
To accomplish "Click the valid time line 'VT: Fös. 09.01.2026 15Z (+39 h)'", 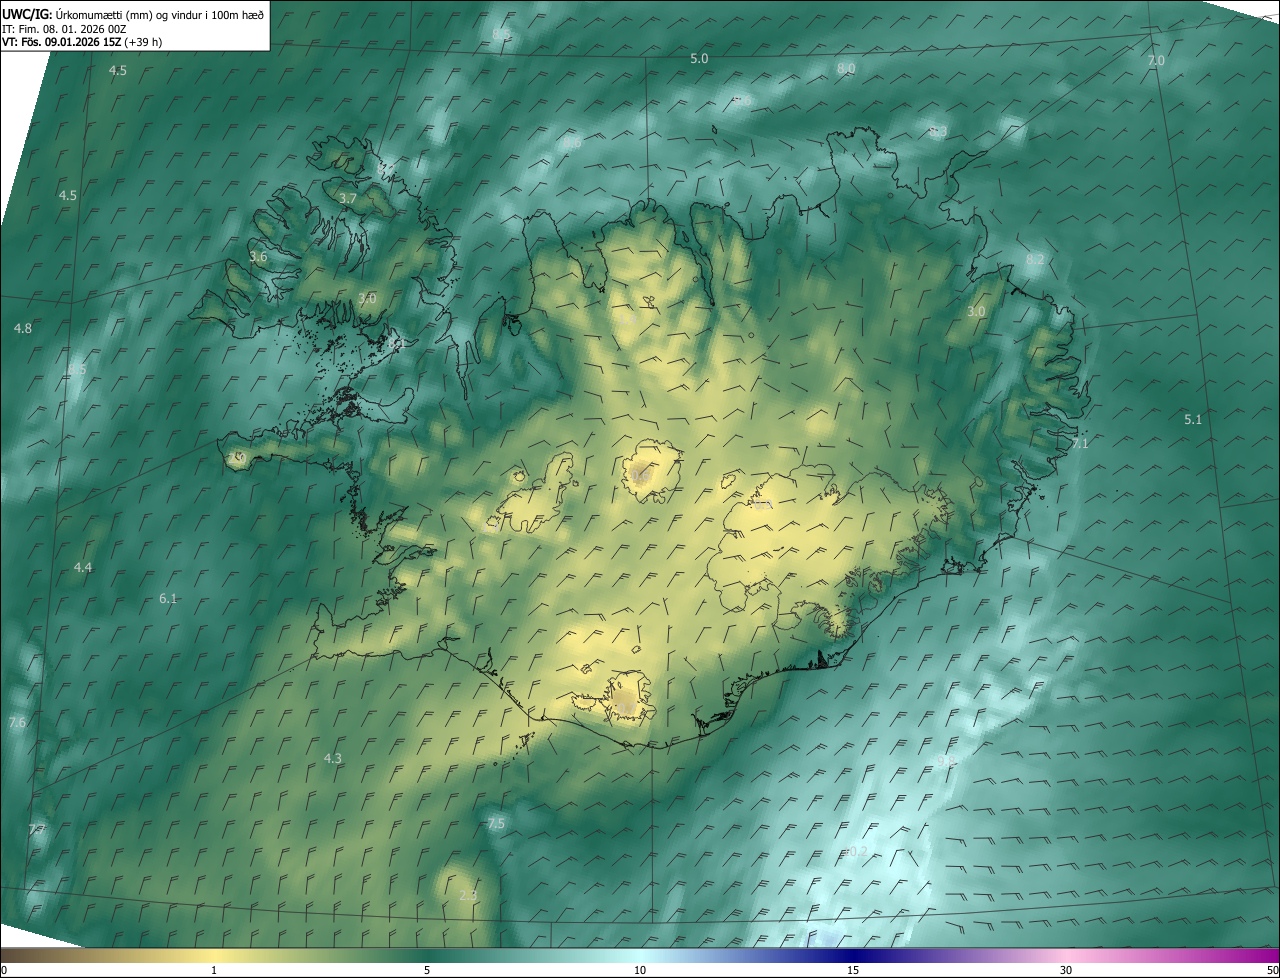I will point(82,42).
